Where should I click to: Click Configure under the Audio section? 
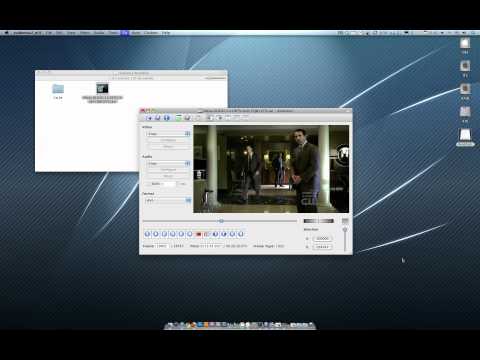pyautogui.click(x=168, y=170)
